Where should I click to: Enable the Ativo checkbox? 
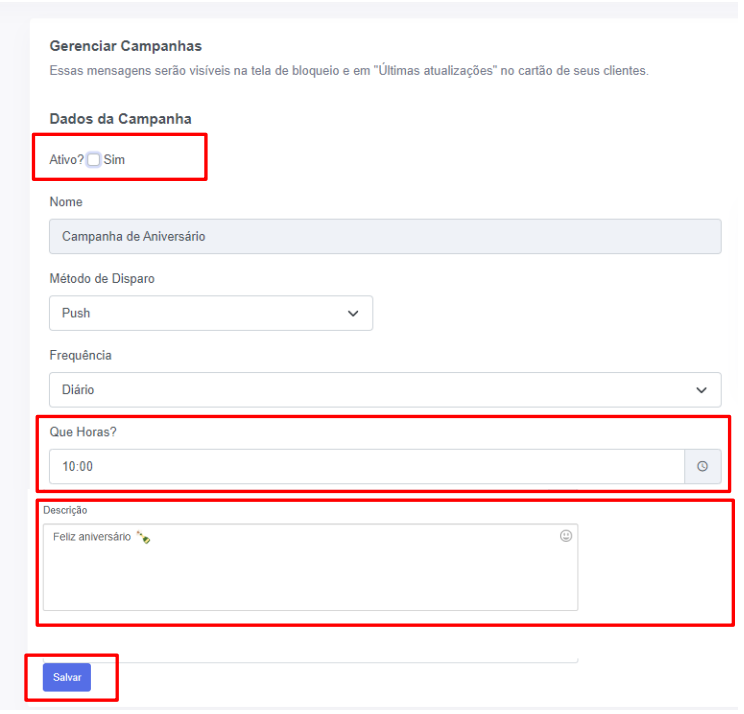93,159
